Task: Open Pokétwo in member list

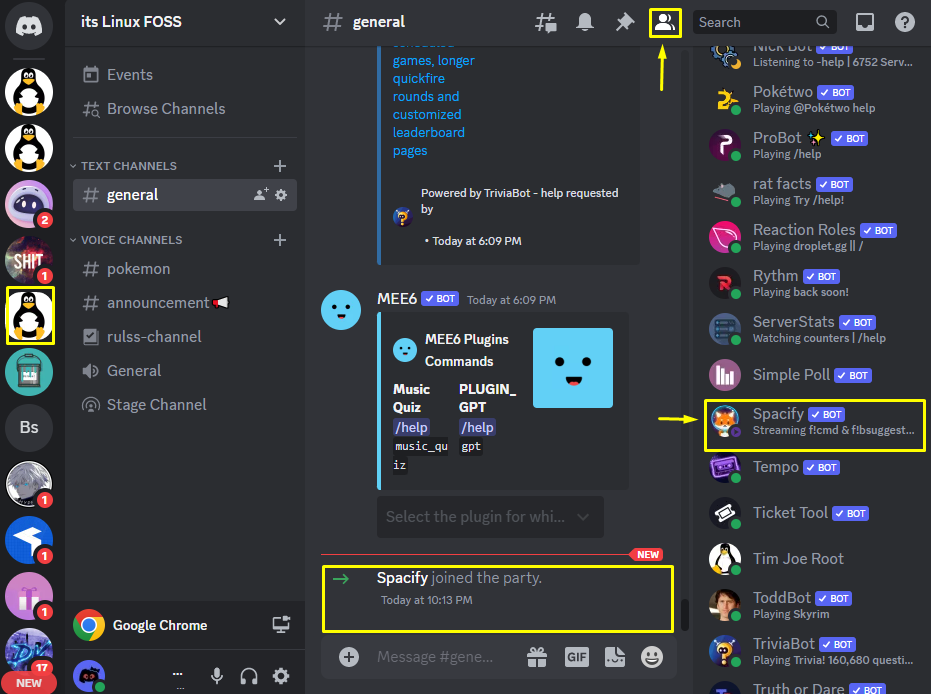Action: point(812,99)
